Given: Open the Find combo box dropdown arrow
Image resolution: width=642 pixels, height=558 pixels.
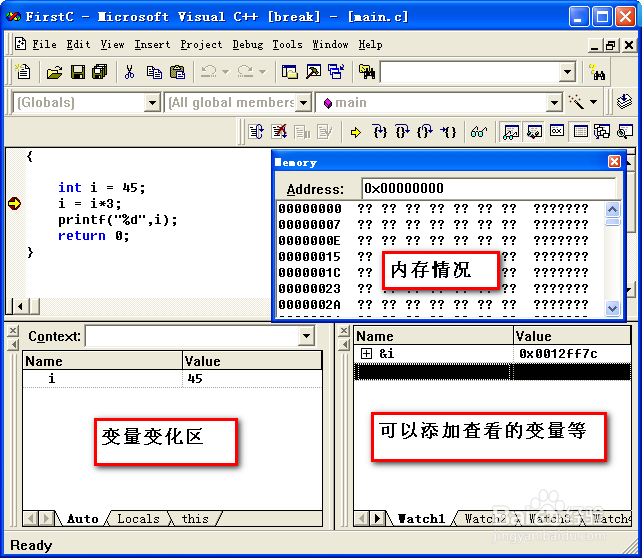Looking at the screenshot, I should tap(567, 72).
